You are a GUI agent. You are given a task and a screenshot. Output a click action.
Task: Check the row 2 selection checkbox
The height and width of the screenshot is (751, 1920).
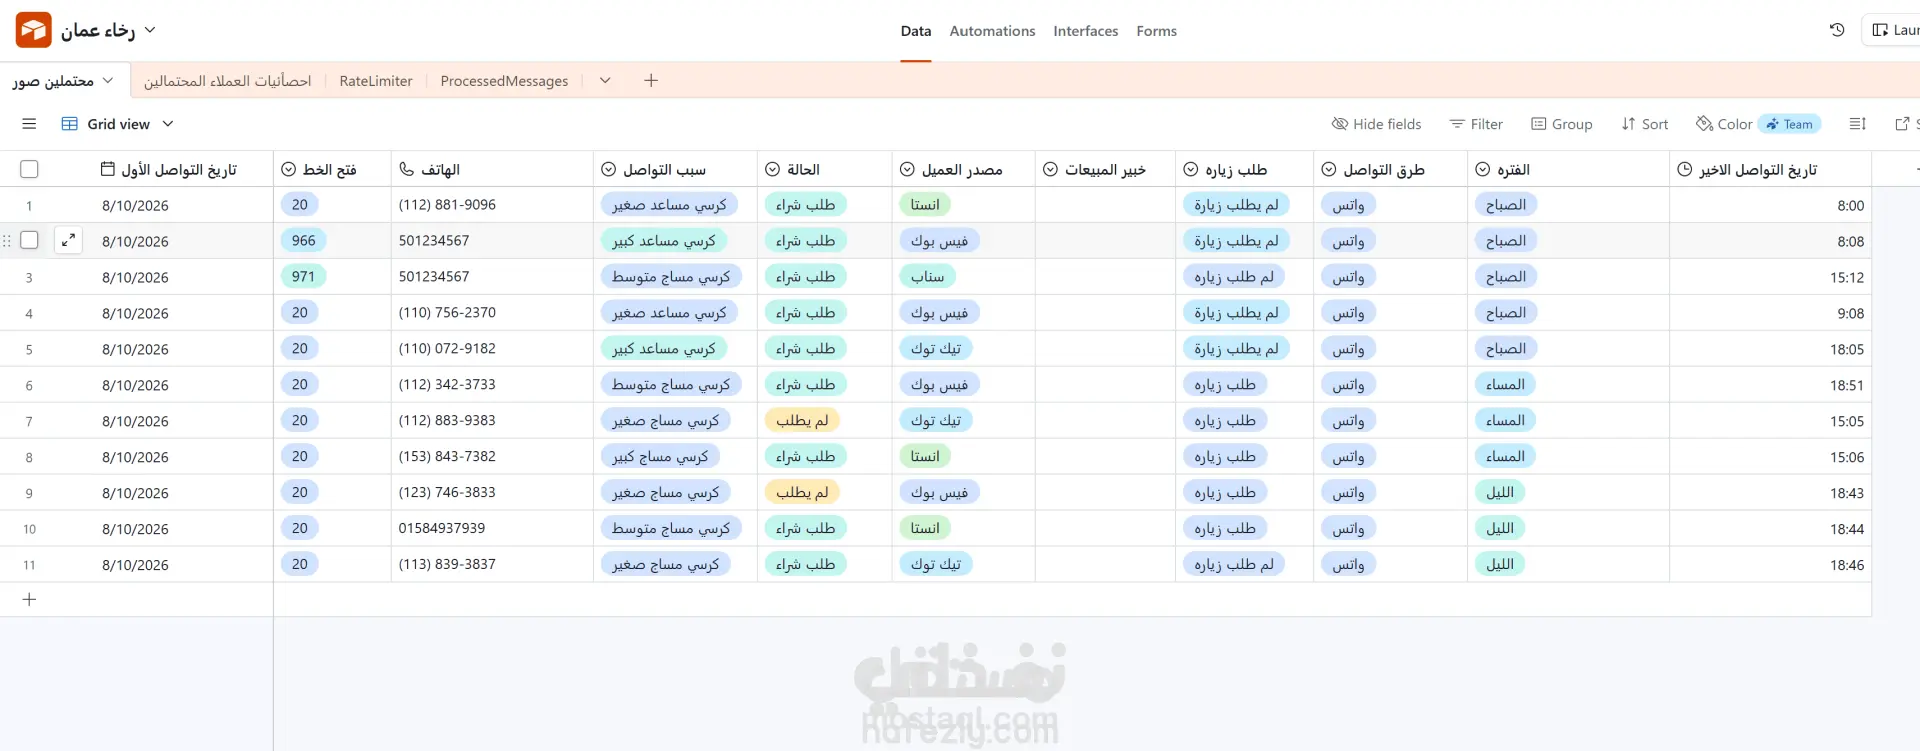click(29, 240)
